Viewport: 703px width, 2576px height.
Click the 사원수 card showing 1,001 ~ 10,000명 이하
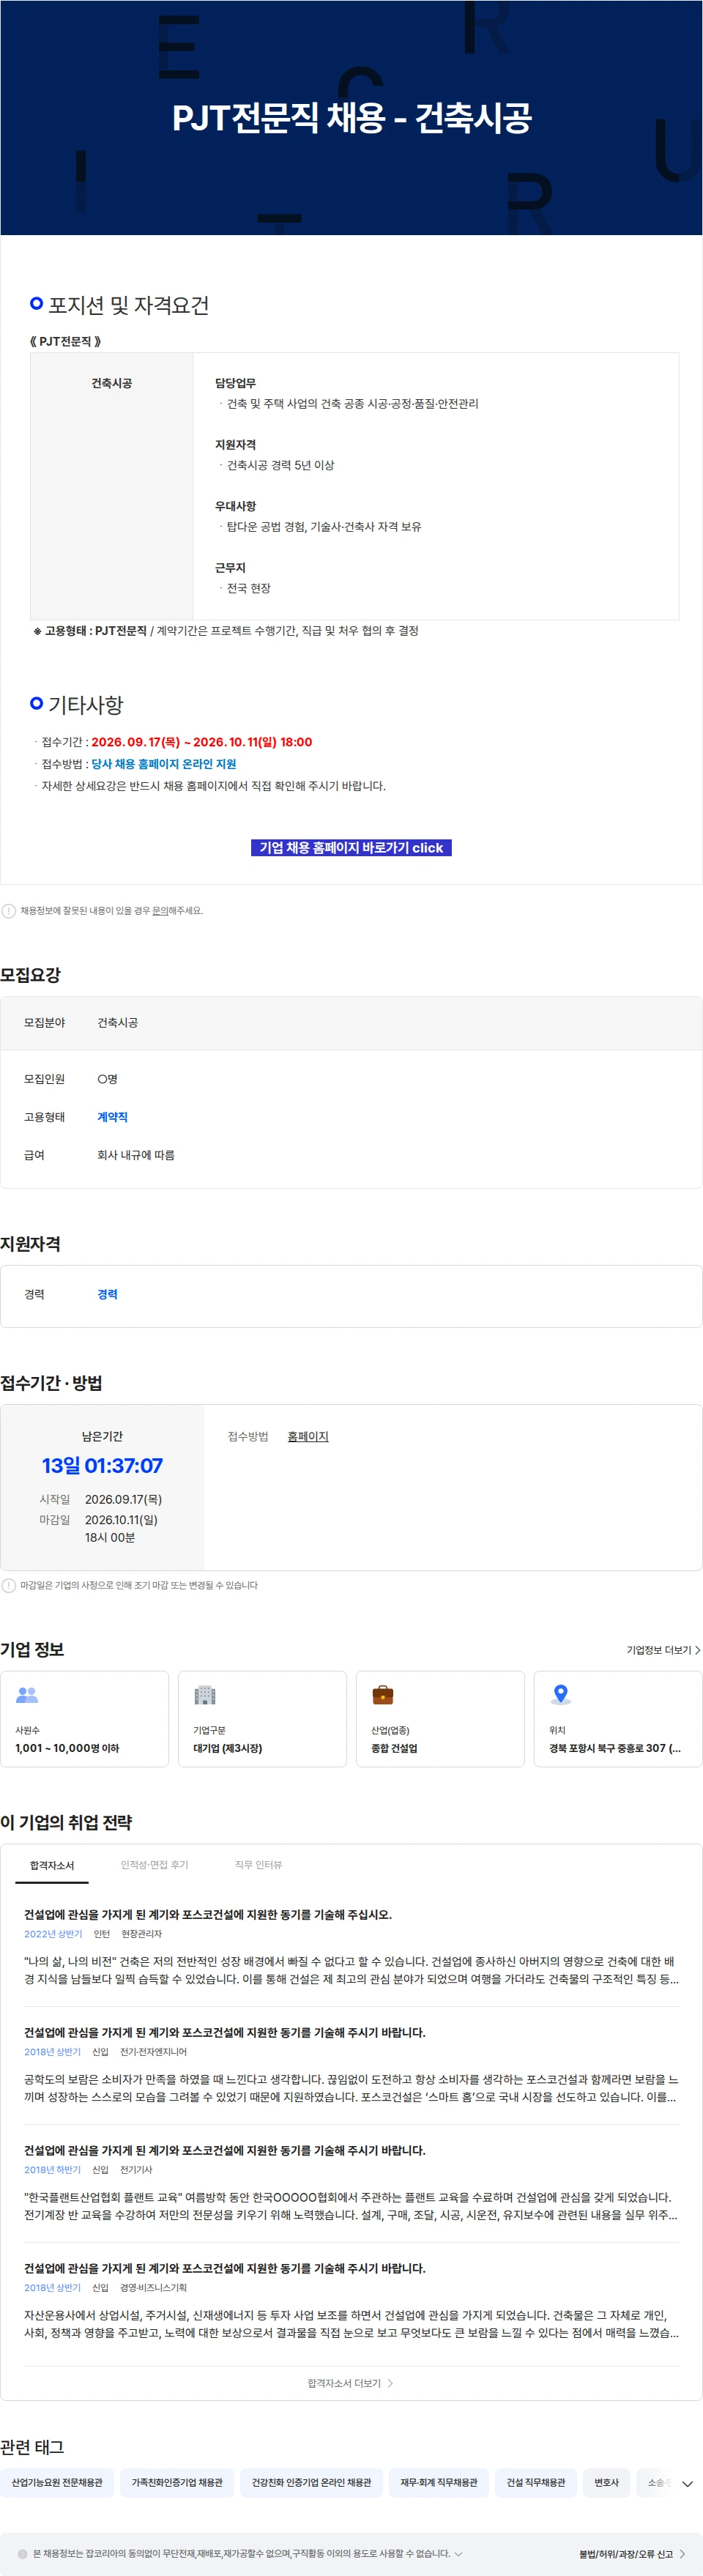pyautogui.click(x=85, y=1719)
